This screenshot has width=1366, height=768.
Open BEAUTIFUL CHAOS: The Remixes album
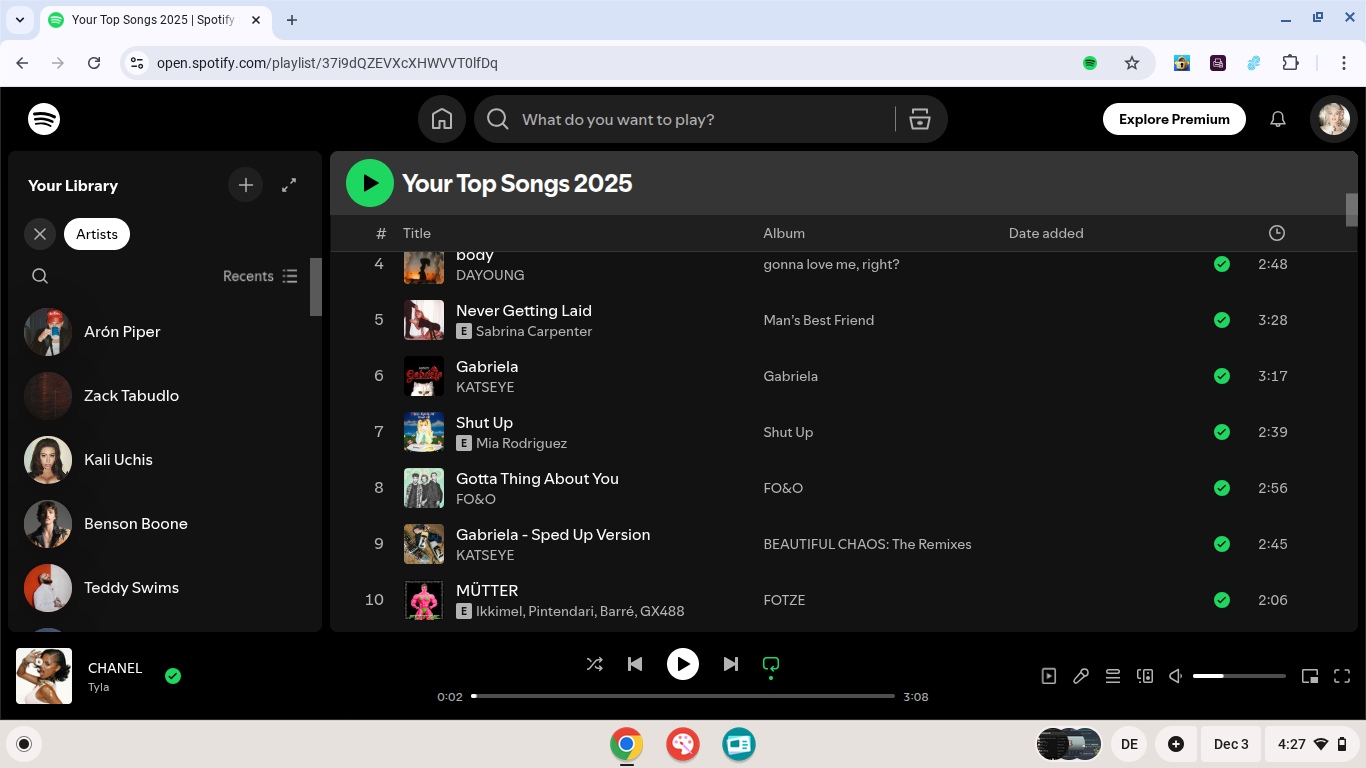point(867,544)
